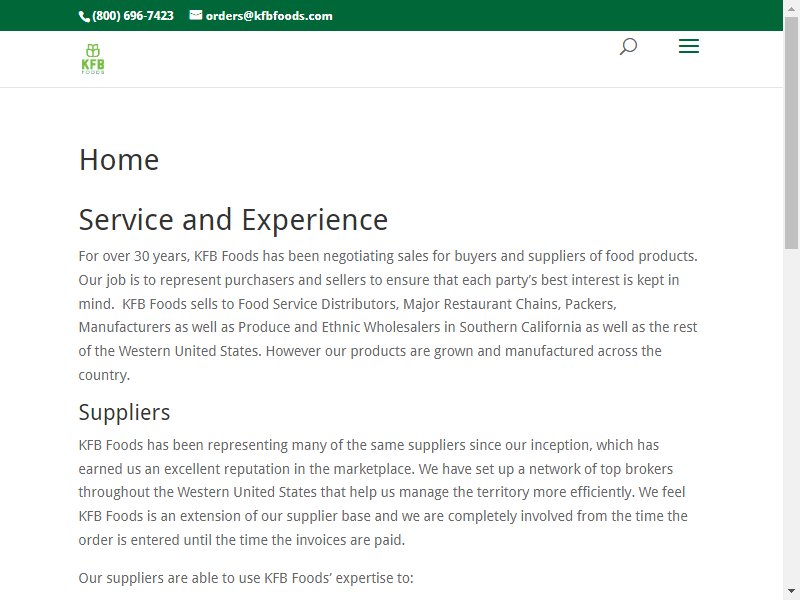This screenshot has width=800, height=600.
Task: Click the line starting "KFB Foods has been representing"
Action: [x=368, y=445]
